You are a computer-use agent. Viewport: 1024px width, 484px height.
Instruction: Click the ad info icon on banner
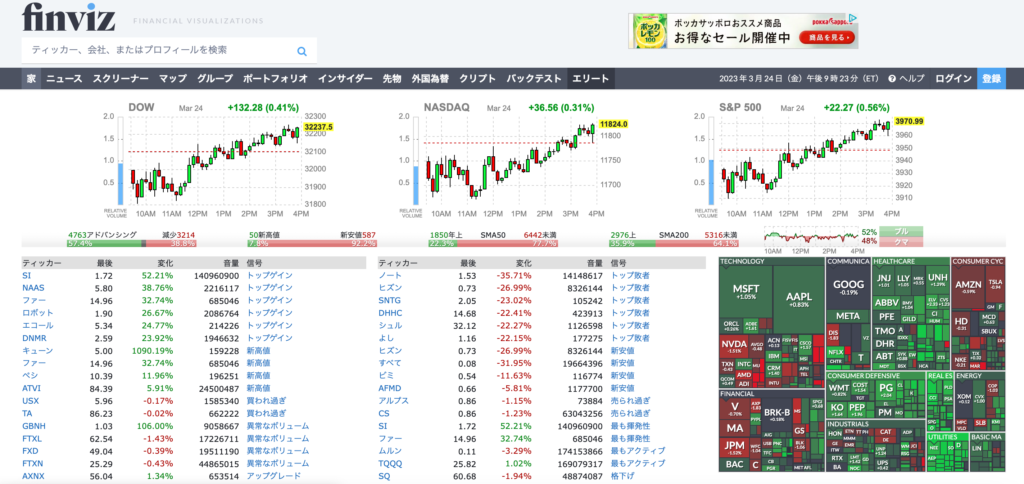854,18
